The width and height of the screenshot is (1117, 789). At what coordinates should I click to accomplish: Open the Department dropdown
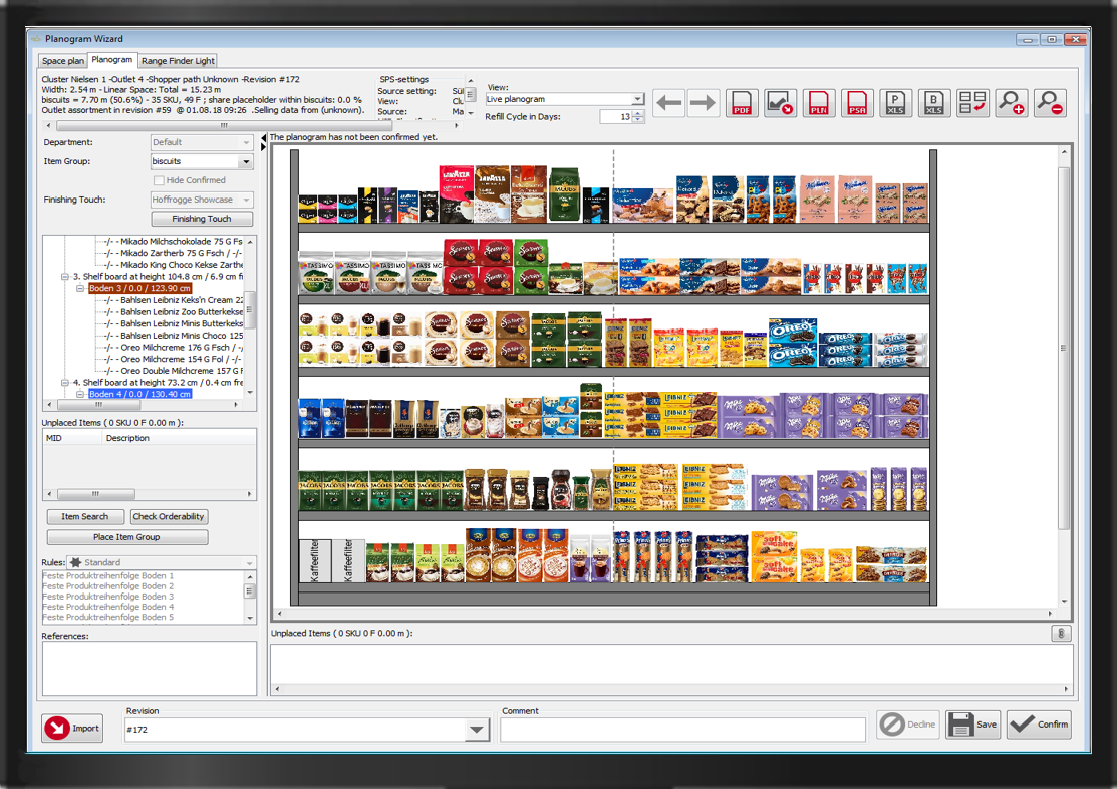[x=246, y=142]
